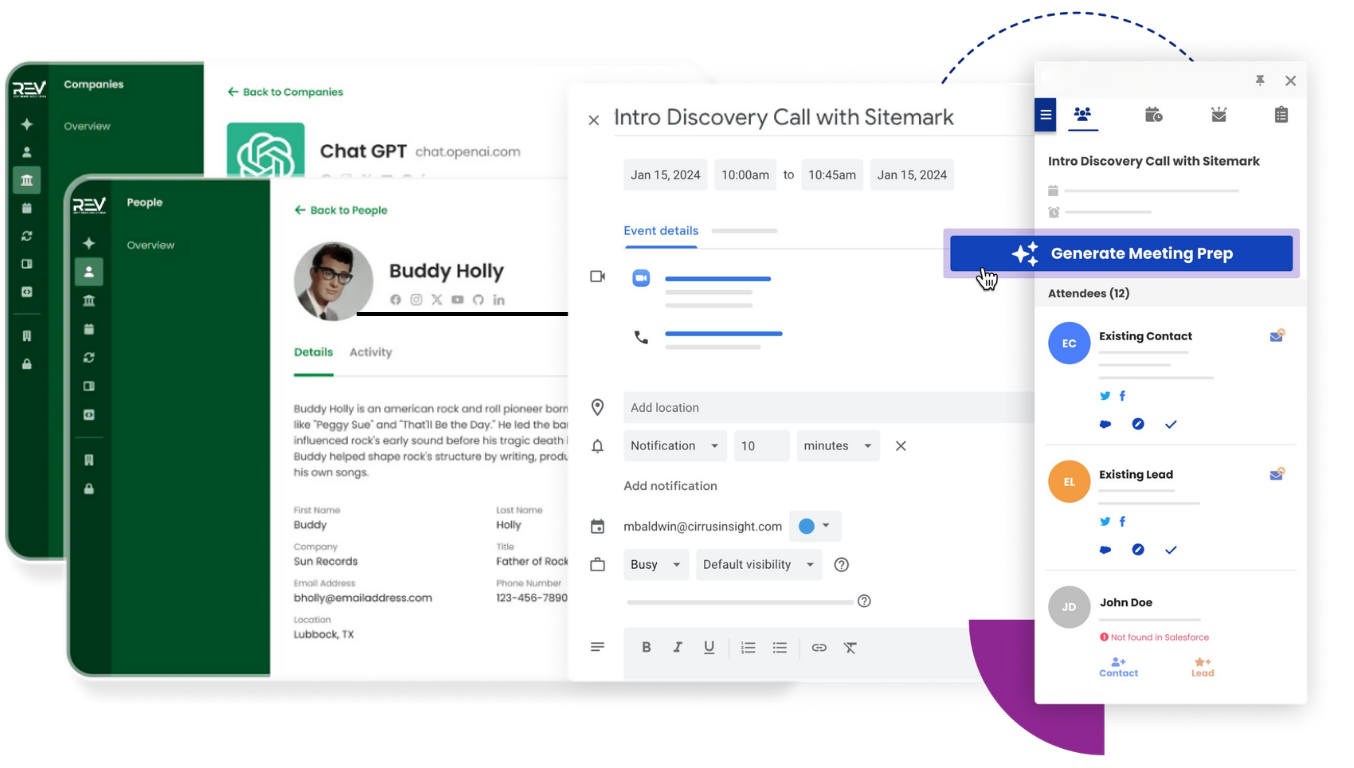Click Overview in the People window
This screenshot has width=1354, height=768.
(151, 245)
